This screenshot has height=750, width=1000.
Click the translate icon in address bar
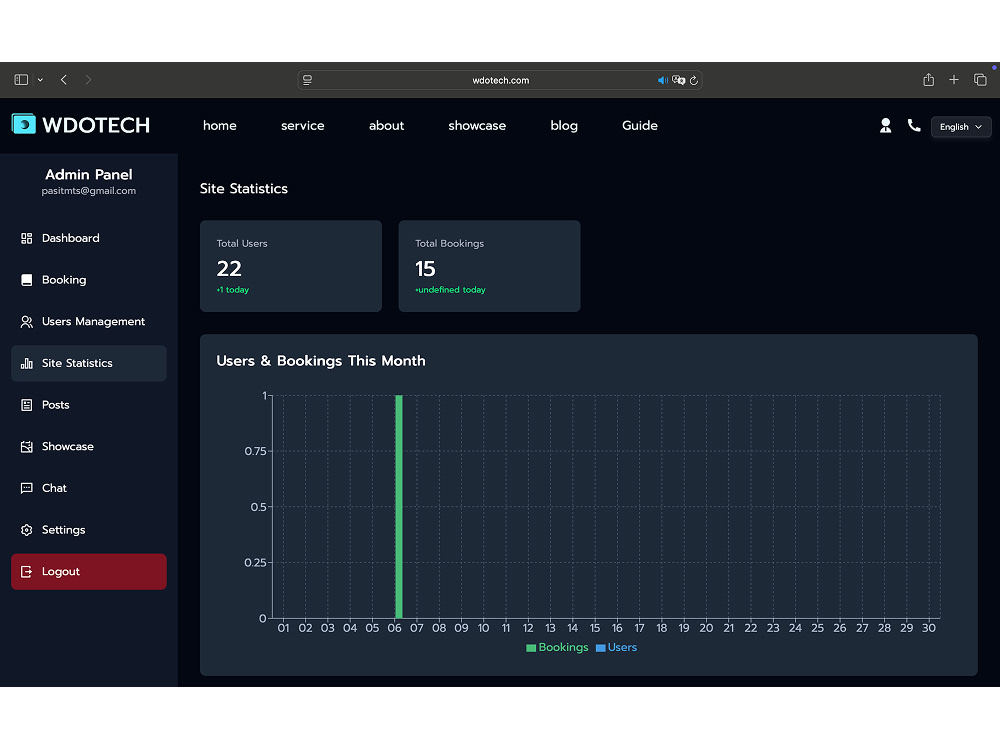point(679,80)
